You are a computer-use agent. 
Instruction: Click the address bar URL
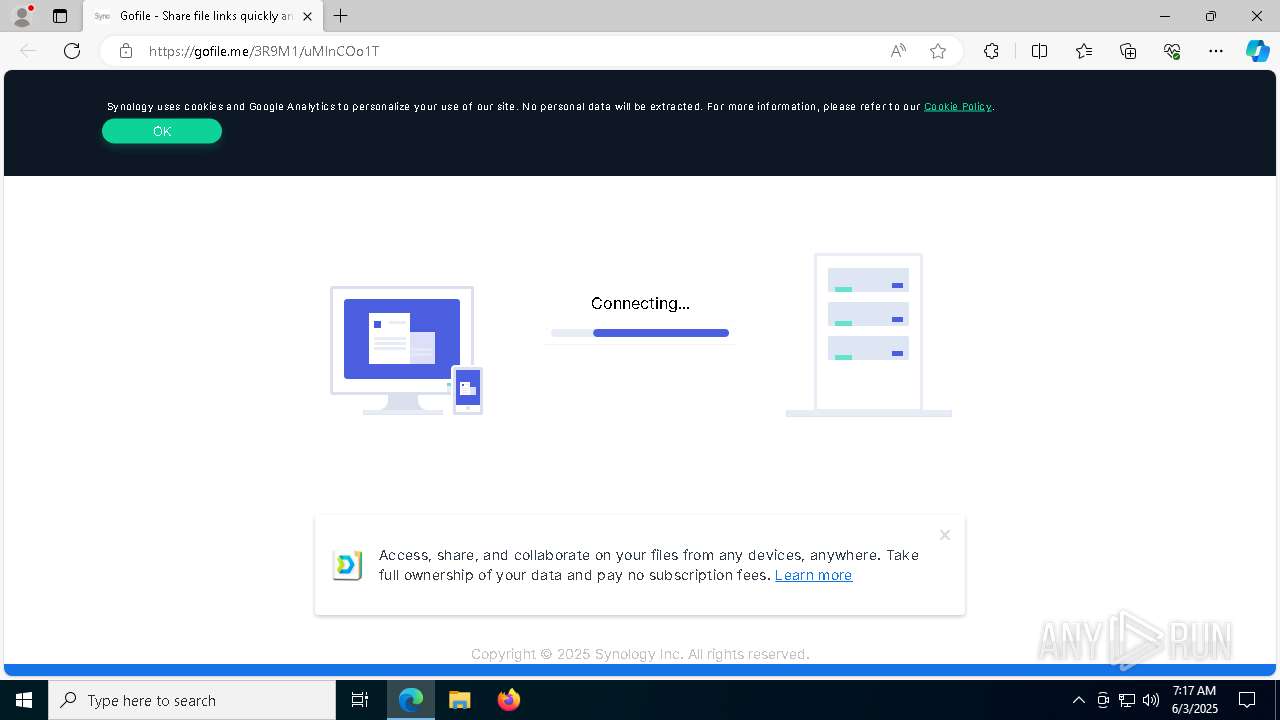click(264, 51)
